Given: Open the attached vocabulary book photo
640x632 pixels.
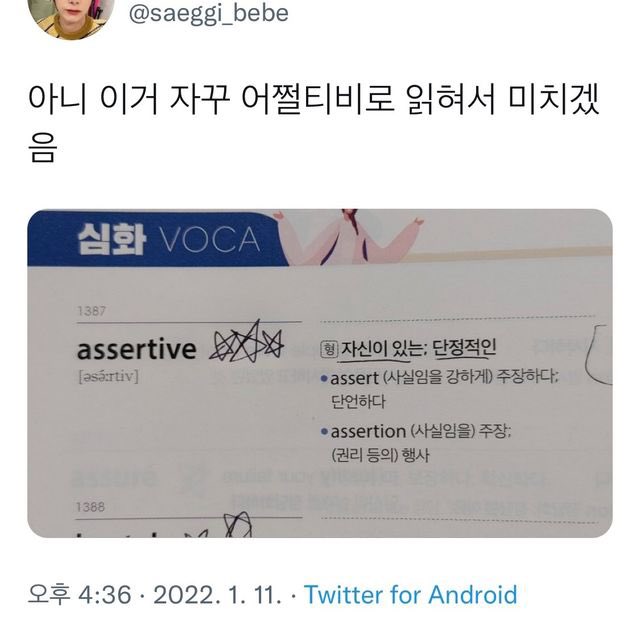Looking at the screenshot, I should tap(320, 373).
